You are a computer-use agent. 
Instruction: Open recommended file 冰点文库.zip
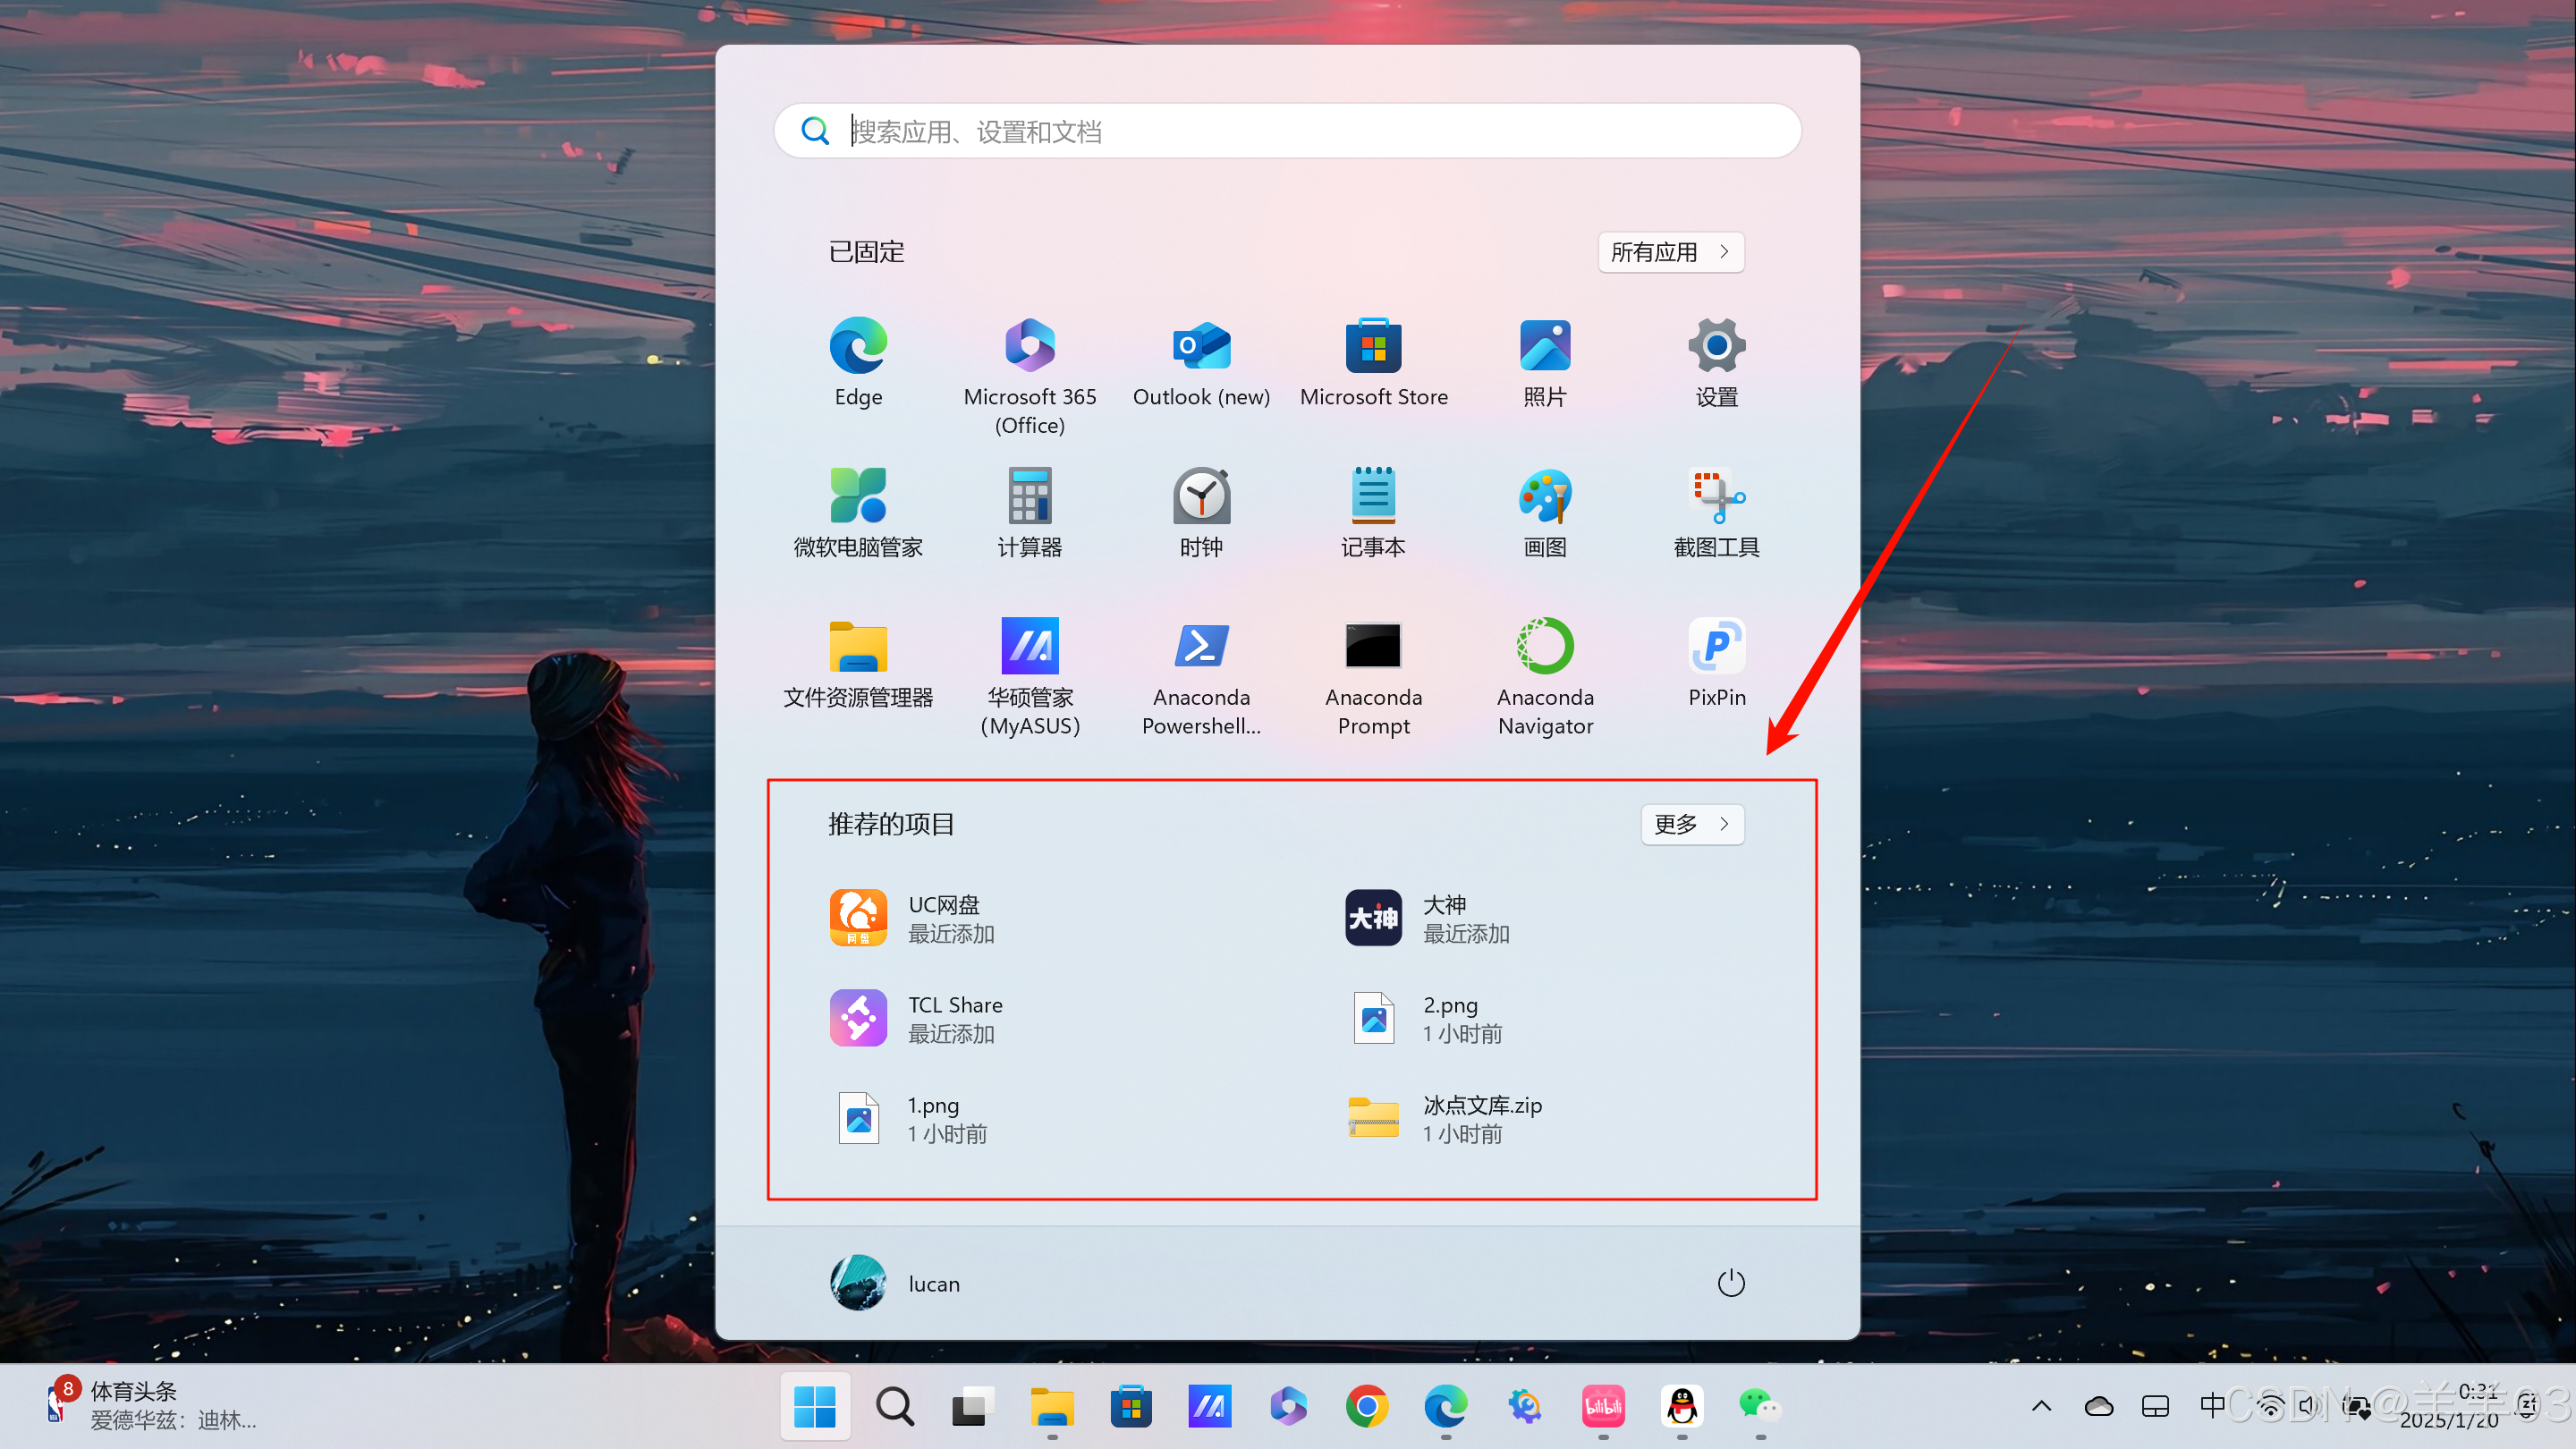pyautogui.click(x=1445, y=1118)
